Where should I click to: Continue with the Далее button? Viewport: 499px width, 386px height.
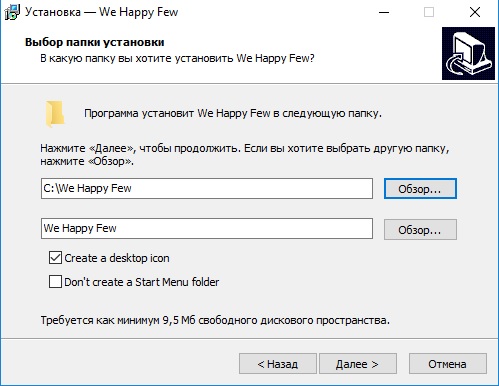pyautogui.click(x=358, y=364)
